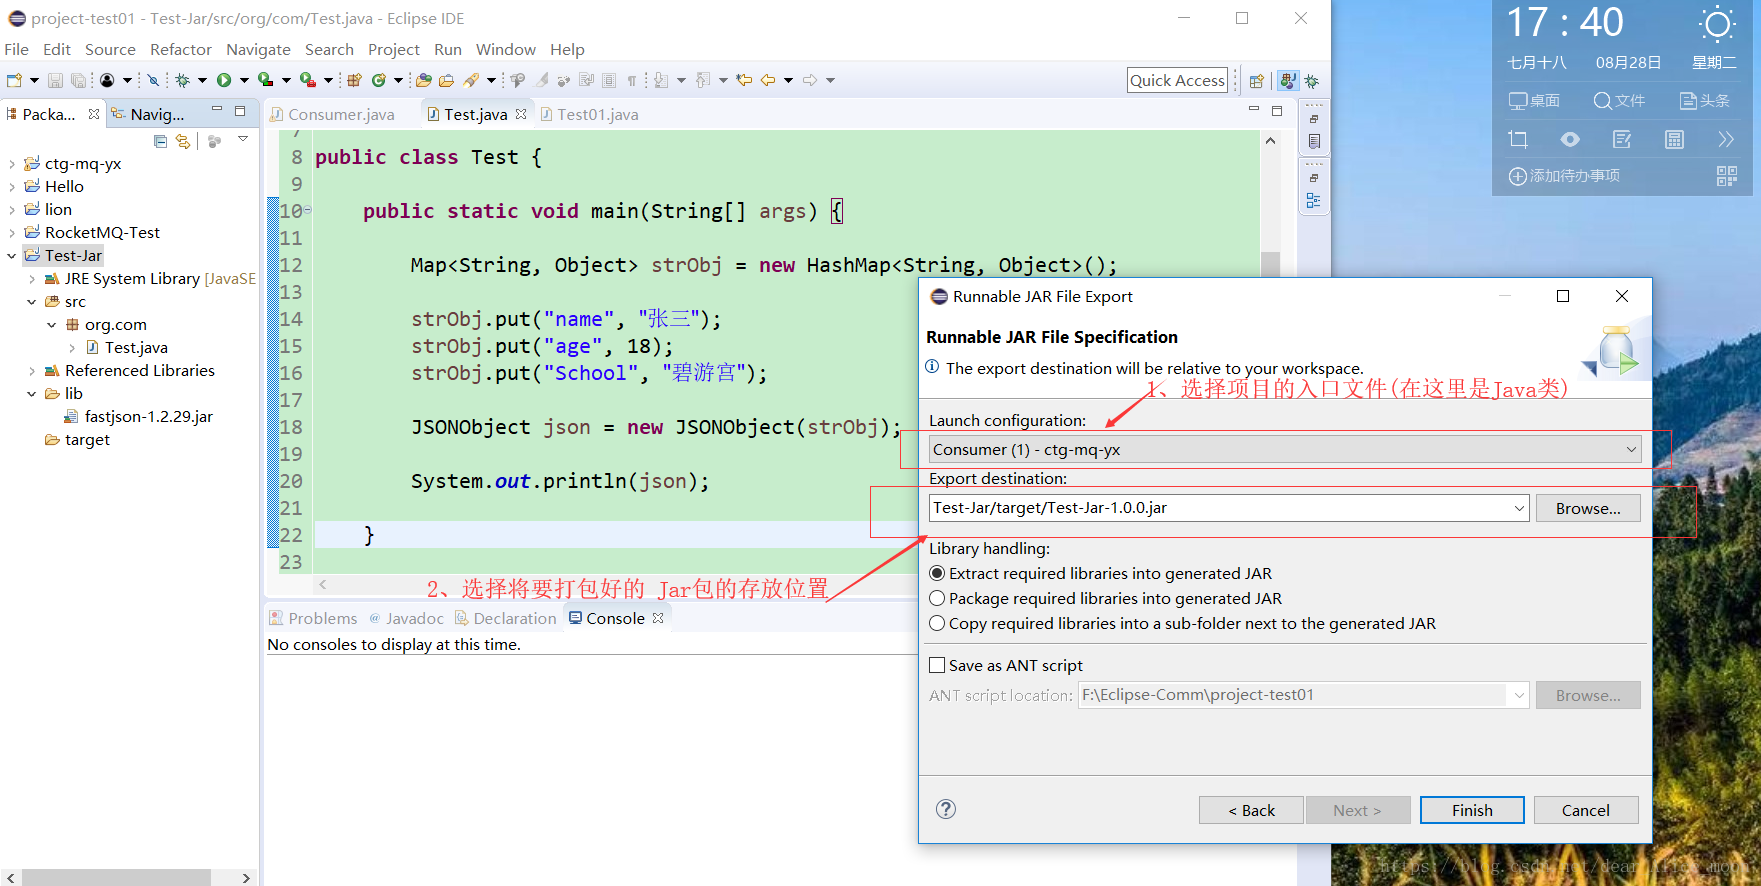Click the New Java Class icon

point(379,80)
